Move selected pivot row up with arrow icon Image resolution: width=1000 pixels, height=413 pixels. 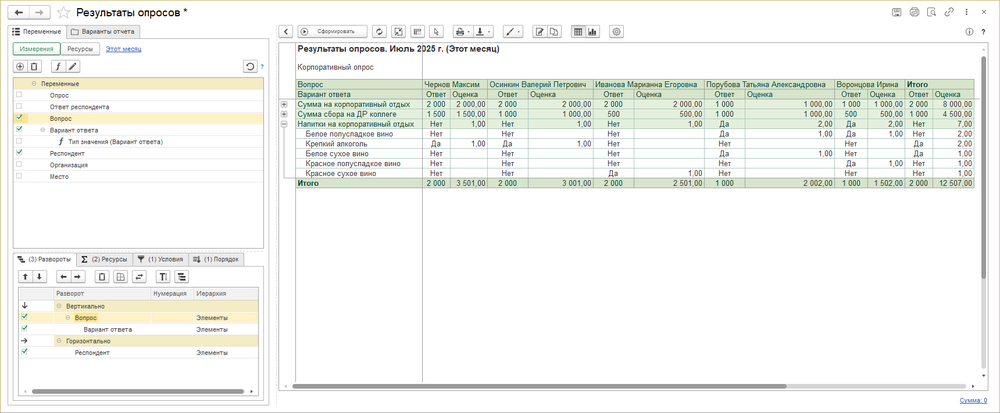24,276
